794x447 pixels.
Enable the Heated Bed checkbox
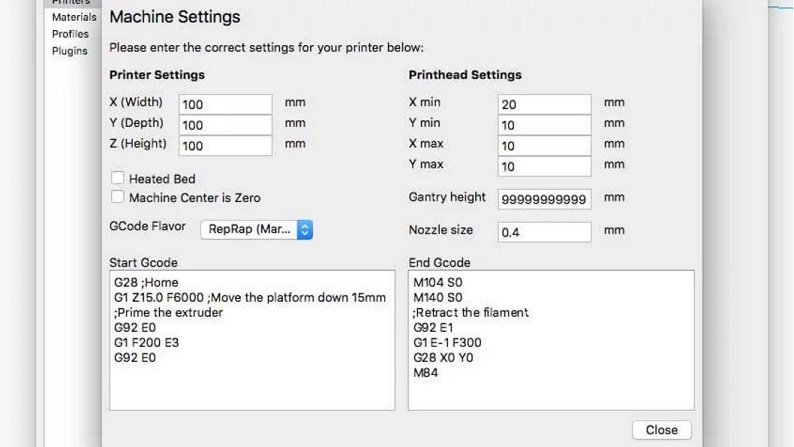(117, 178)
